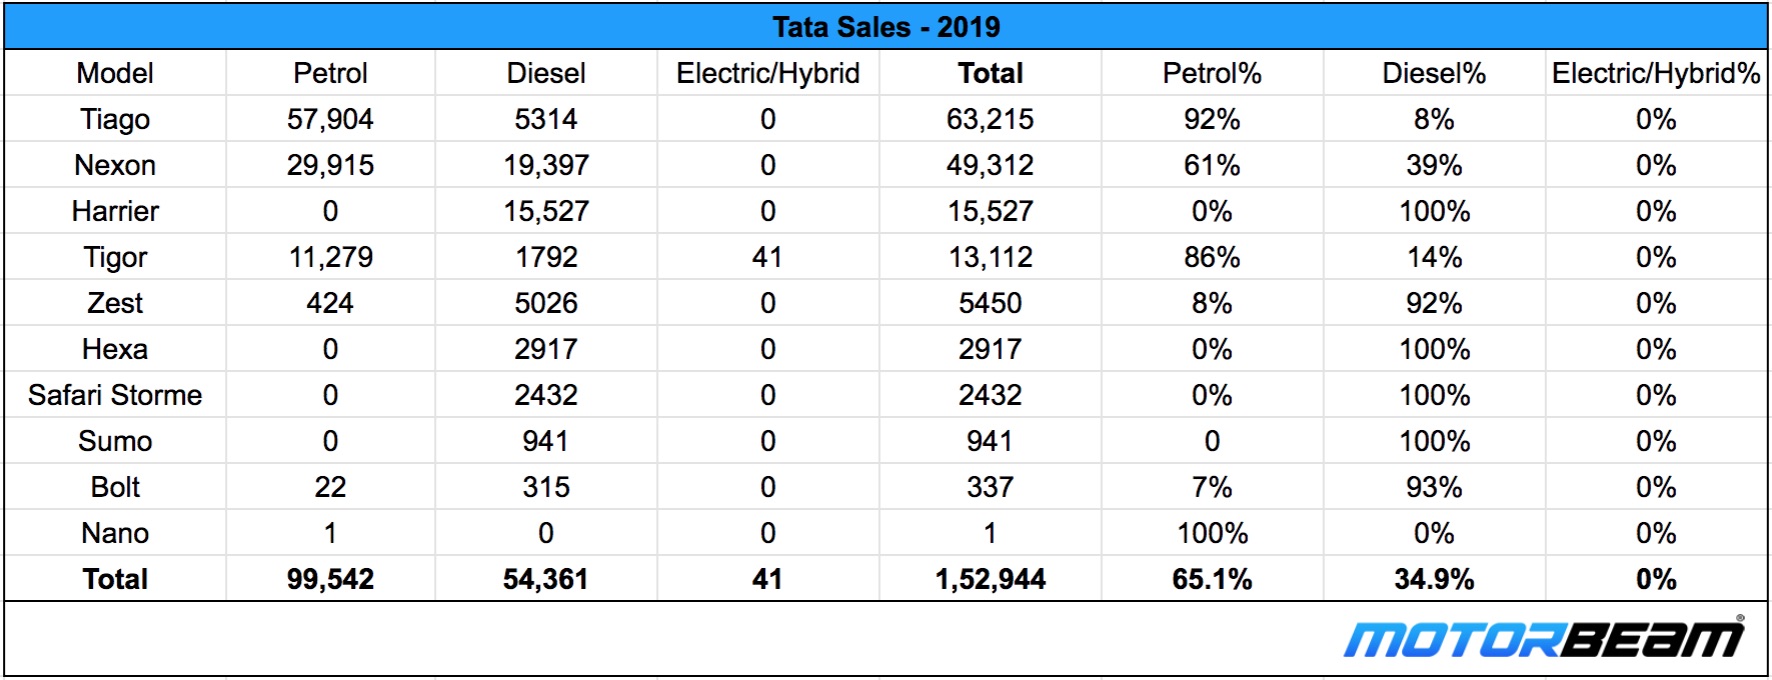The height and width of the screenshot is (680, 1772).
Task: Select Zest total 5450
Action: click(x=990, y=303)
